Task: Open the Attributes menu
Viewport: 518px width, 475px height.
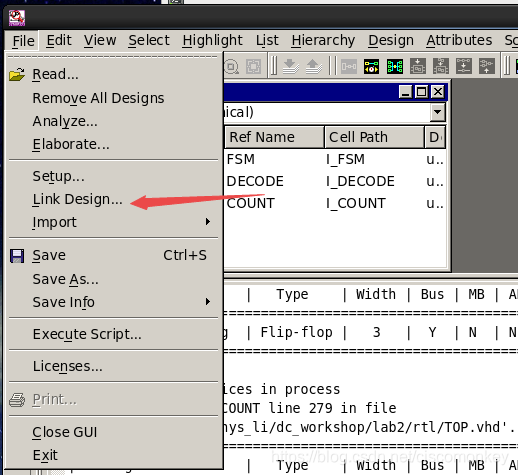Action: [x=459, y=40]
